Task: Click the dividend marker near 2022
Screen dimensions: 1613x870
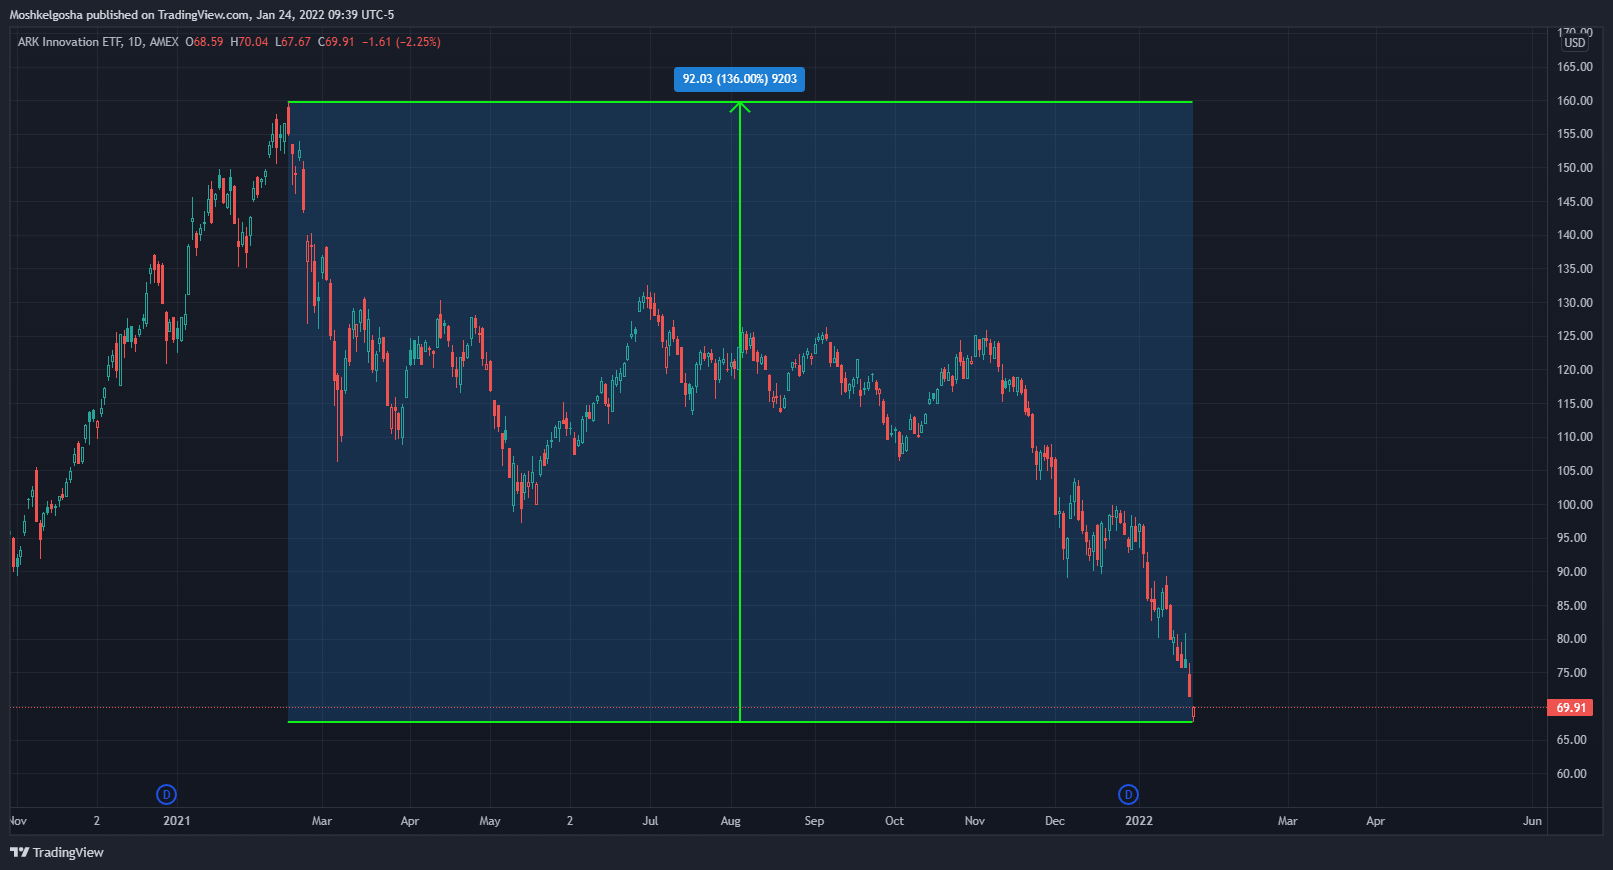Action: (1128, 795)
